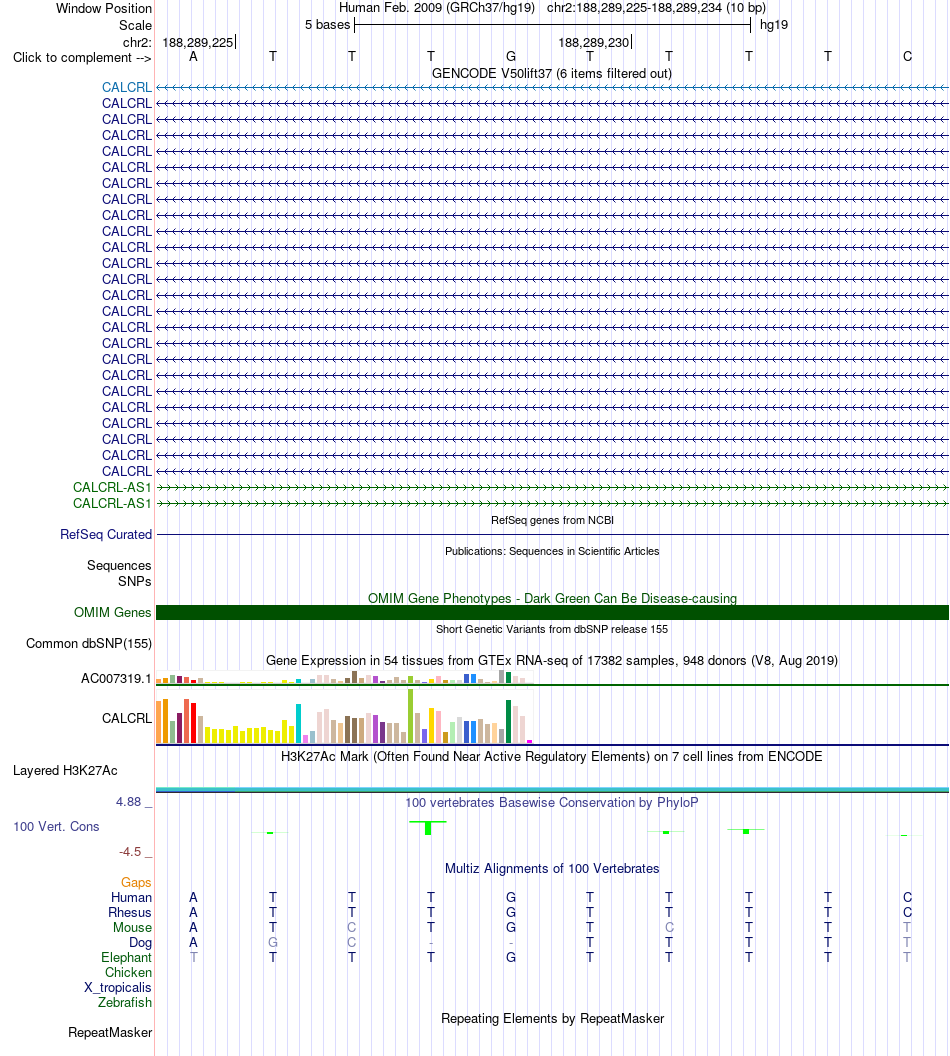Click 'A' base in Dog alignment row
The image size is (950, 1056).
(x=193, y=943)
